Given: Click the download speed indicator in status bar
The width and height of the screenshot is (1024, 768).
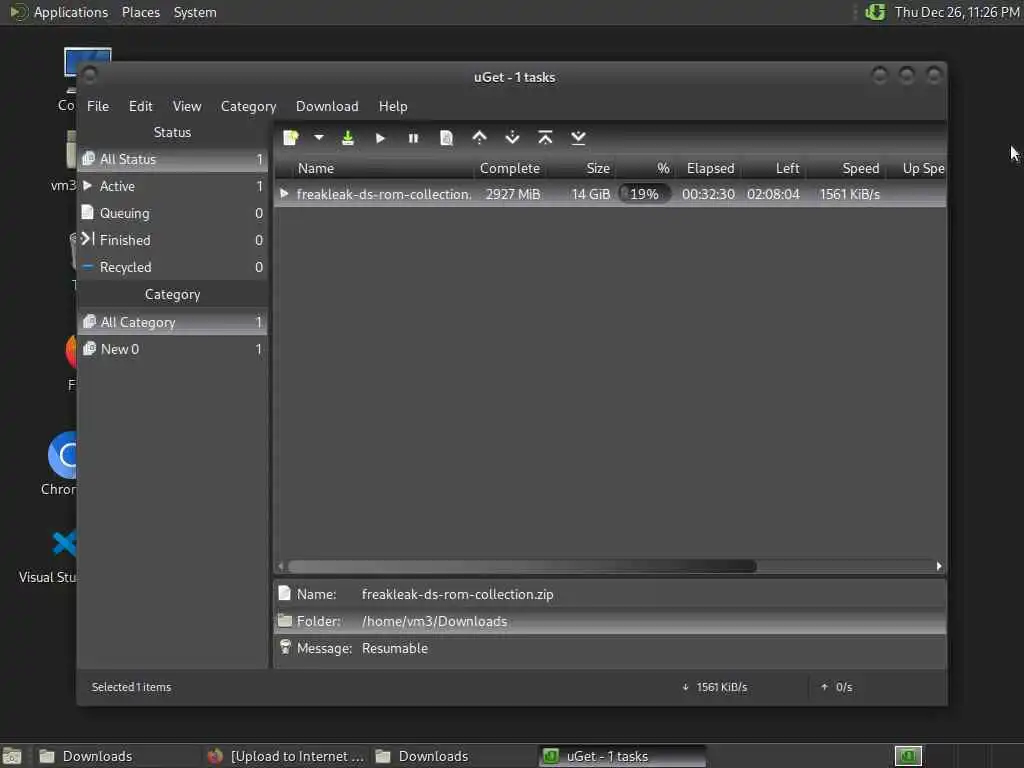Looking at the screenshot, I should (714, 687).
